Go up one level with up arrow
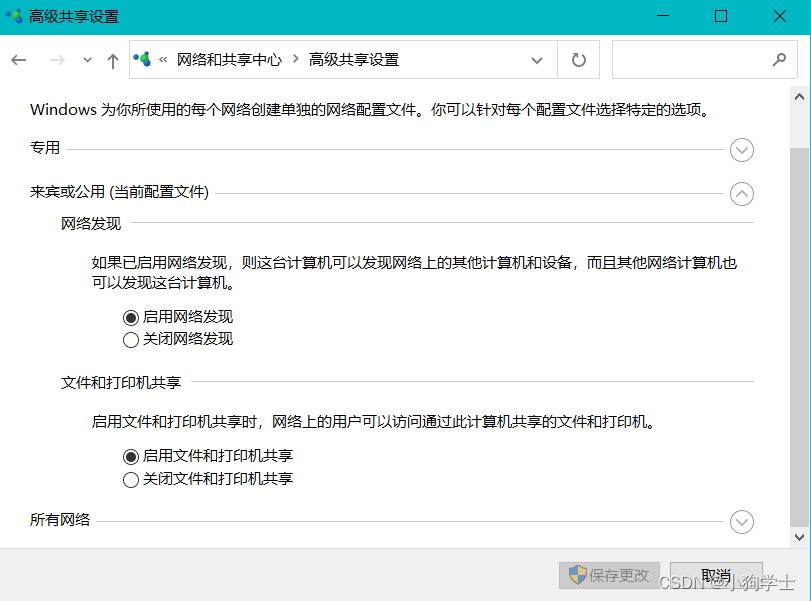 [113, 61]
